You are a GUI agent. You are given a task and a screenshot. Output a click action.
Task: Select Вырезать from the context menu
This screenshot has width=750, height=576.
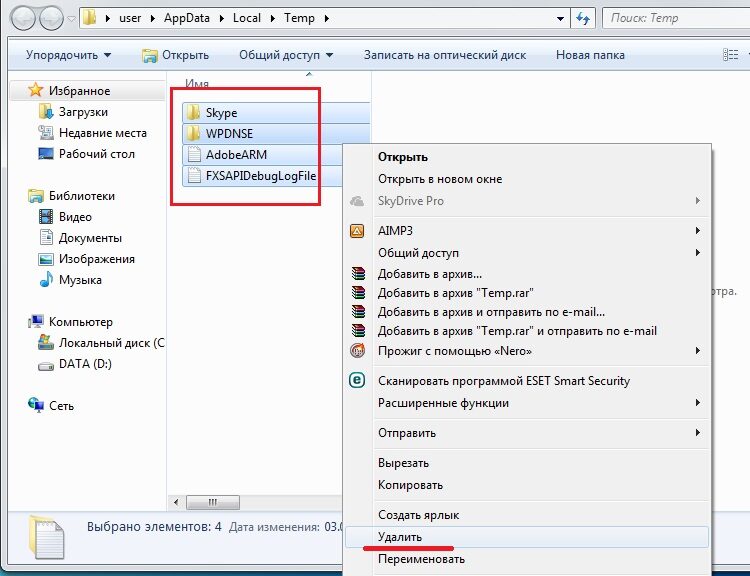(x=403, y=463)
